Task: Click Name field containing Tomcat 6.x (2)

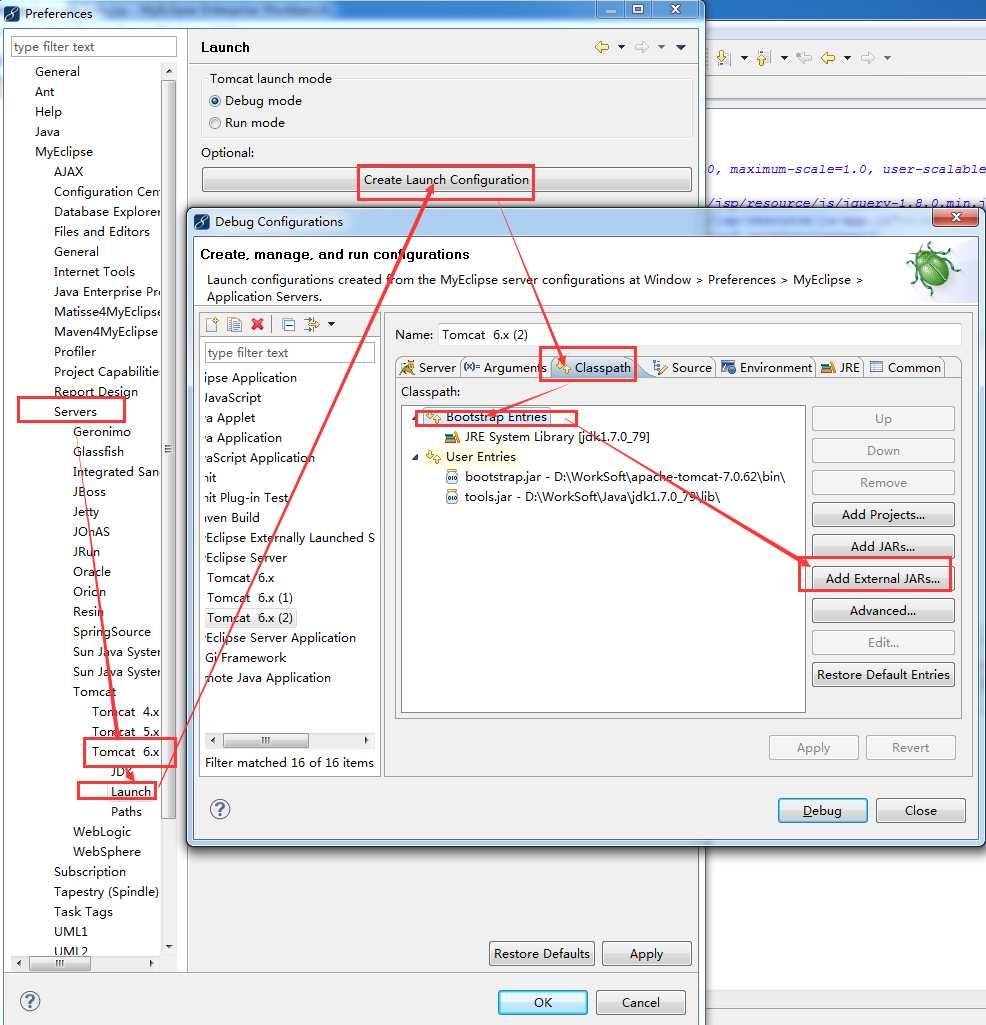Action: (x=700, y=335)
